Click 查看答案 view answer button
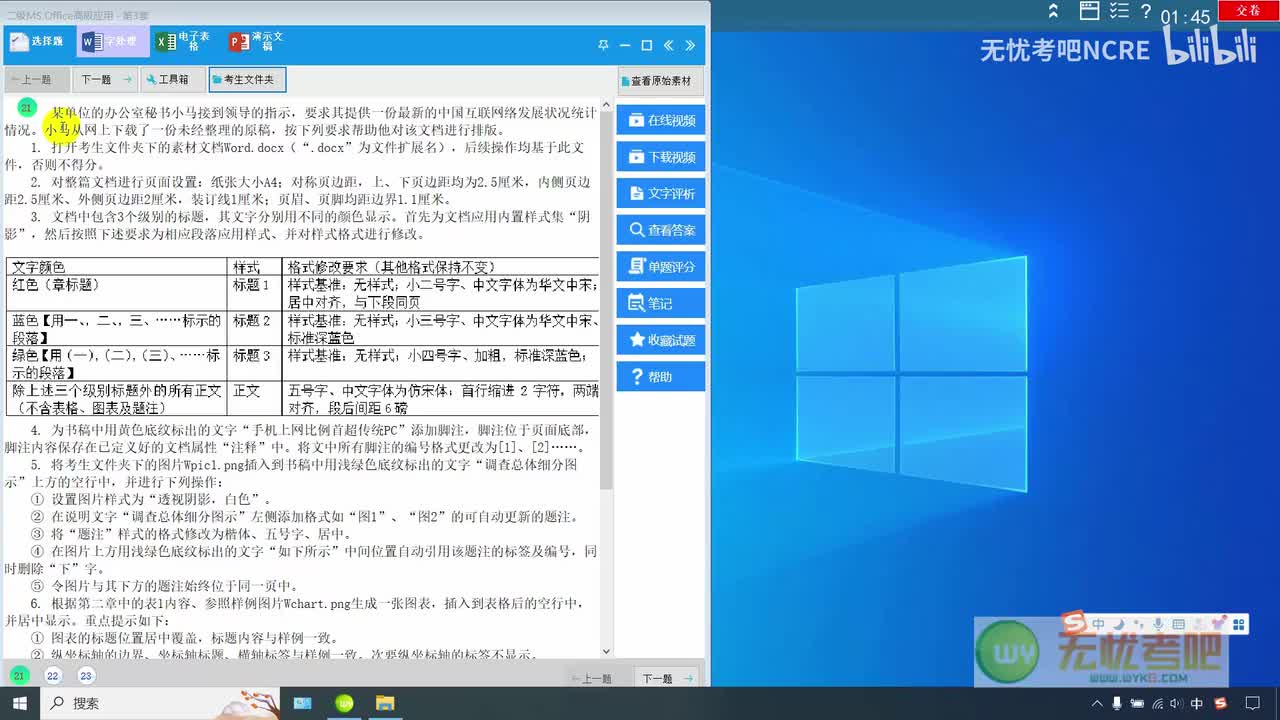 click(661, 230)
